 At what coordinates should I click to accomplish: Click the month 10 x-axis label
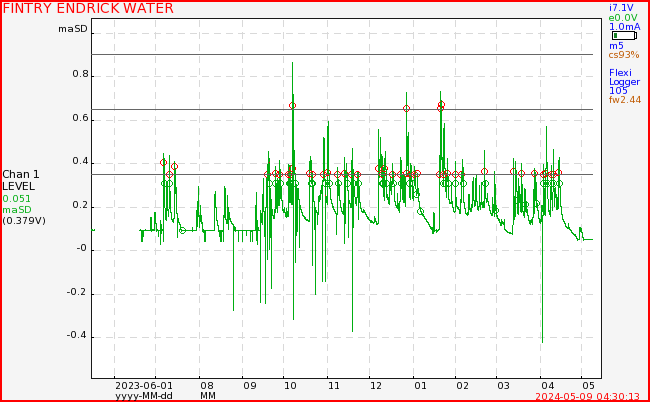click(x=290, y=386)
